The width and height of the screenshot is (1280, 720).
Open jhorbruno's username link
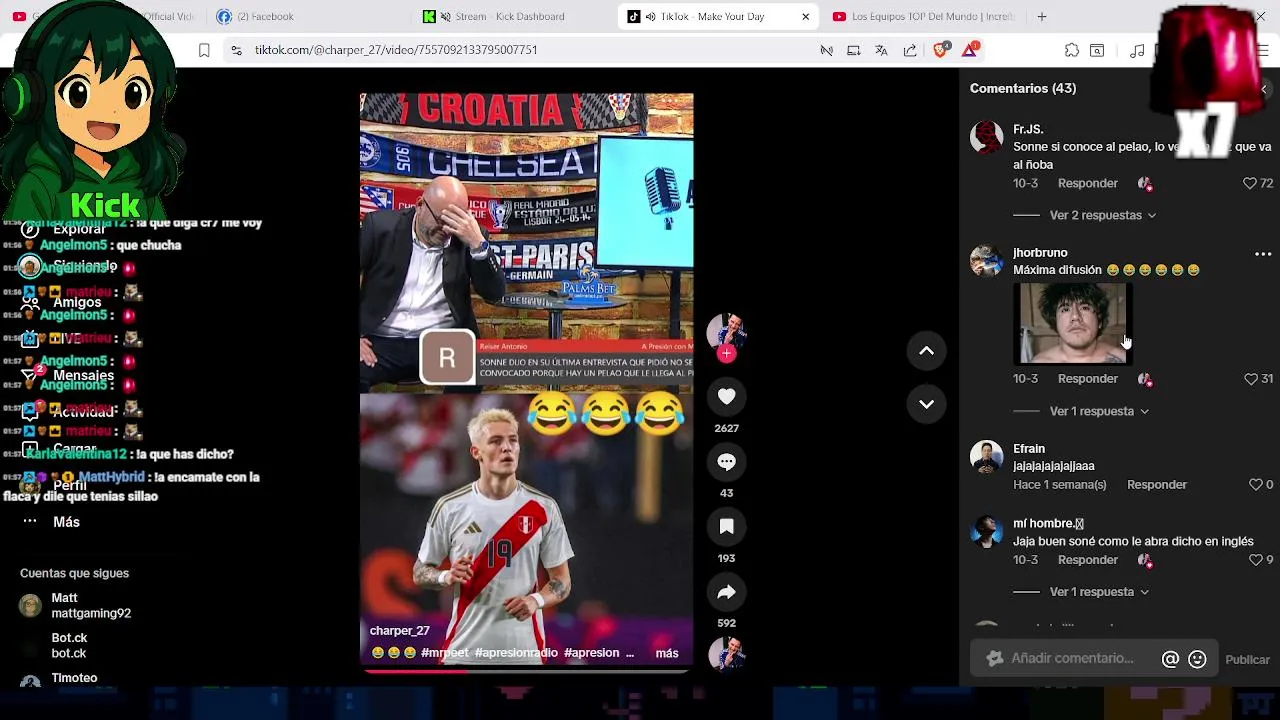1040,253
